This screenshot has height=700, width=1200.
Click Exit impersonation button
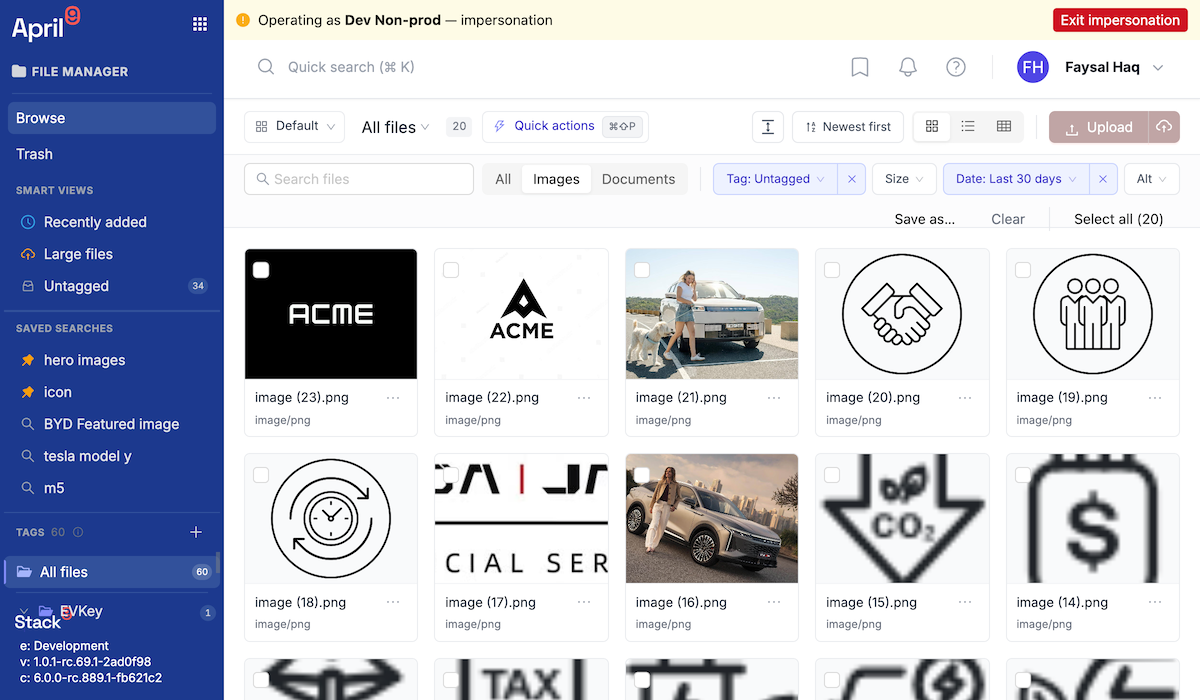1120,20
